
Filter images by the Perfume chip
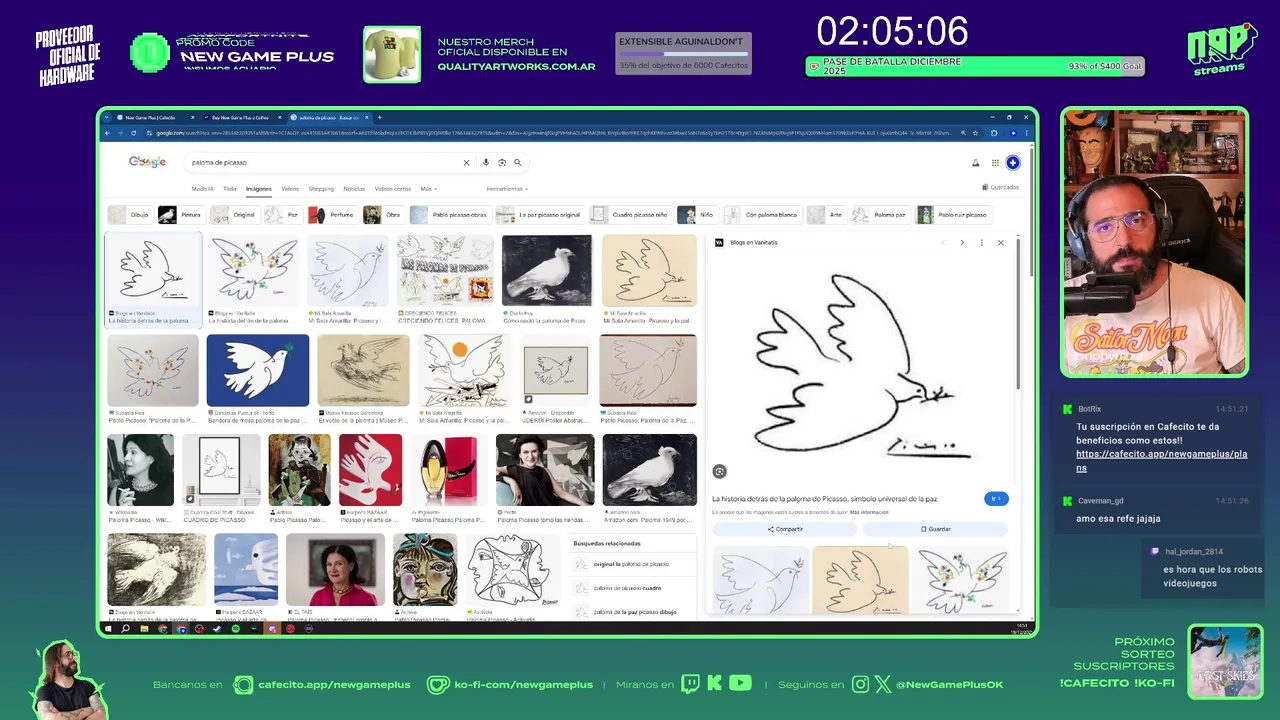coord(332,215)
